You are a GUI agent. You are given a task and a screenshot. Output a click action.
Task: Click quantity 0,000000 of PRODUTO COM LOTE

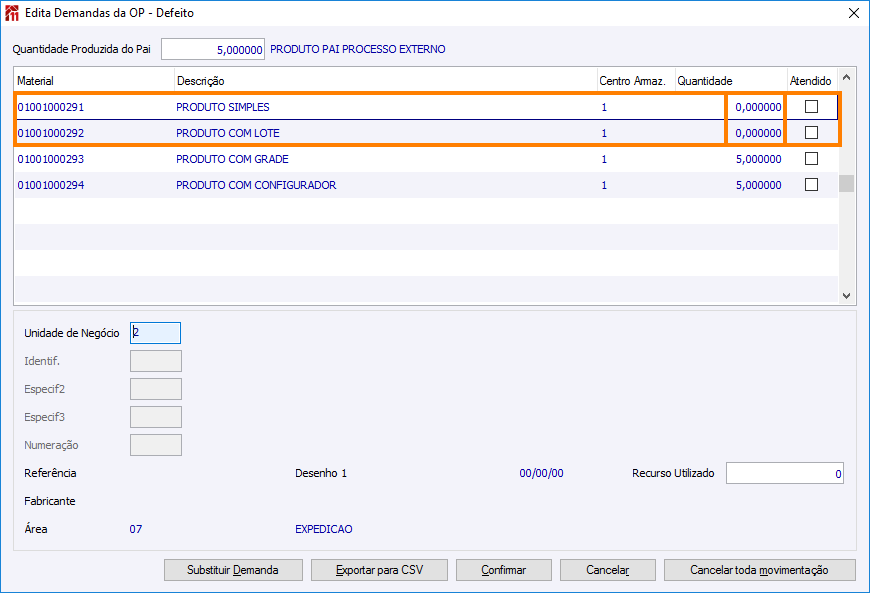(758, 133)
